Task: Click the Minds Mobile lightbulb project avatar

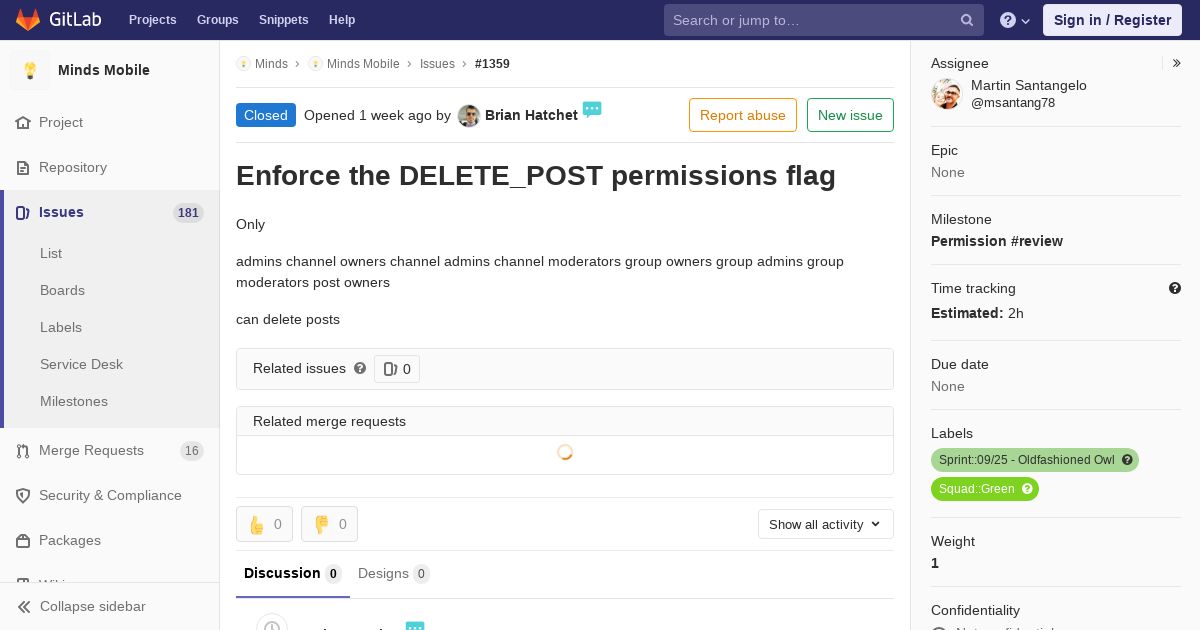Action: [x=30, y=70]
